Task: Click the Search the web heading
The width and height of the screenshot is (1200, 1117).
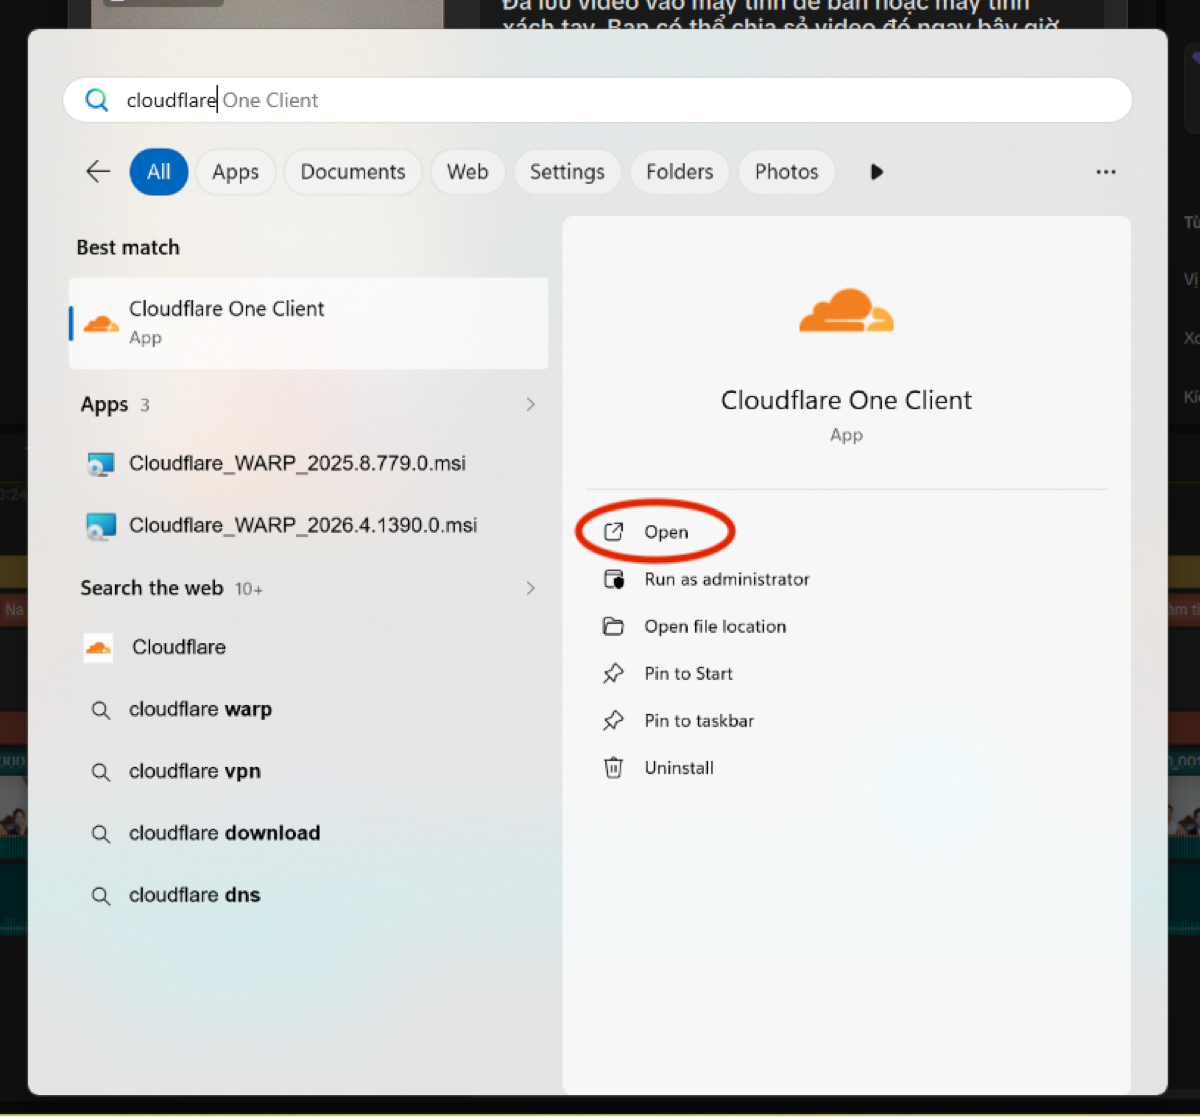Action: point(152,588)
